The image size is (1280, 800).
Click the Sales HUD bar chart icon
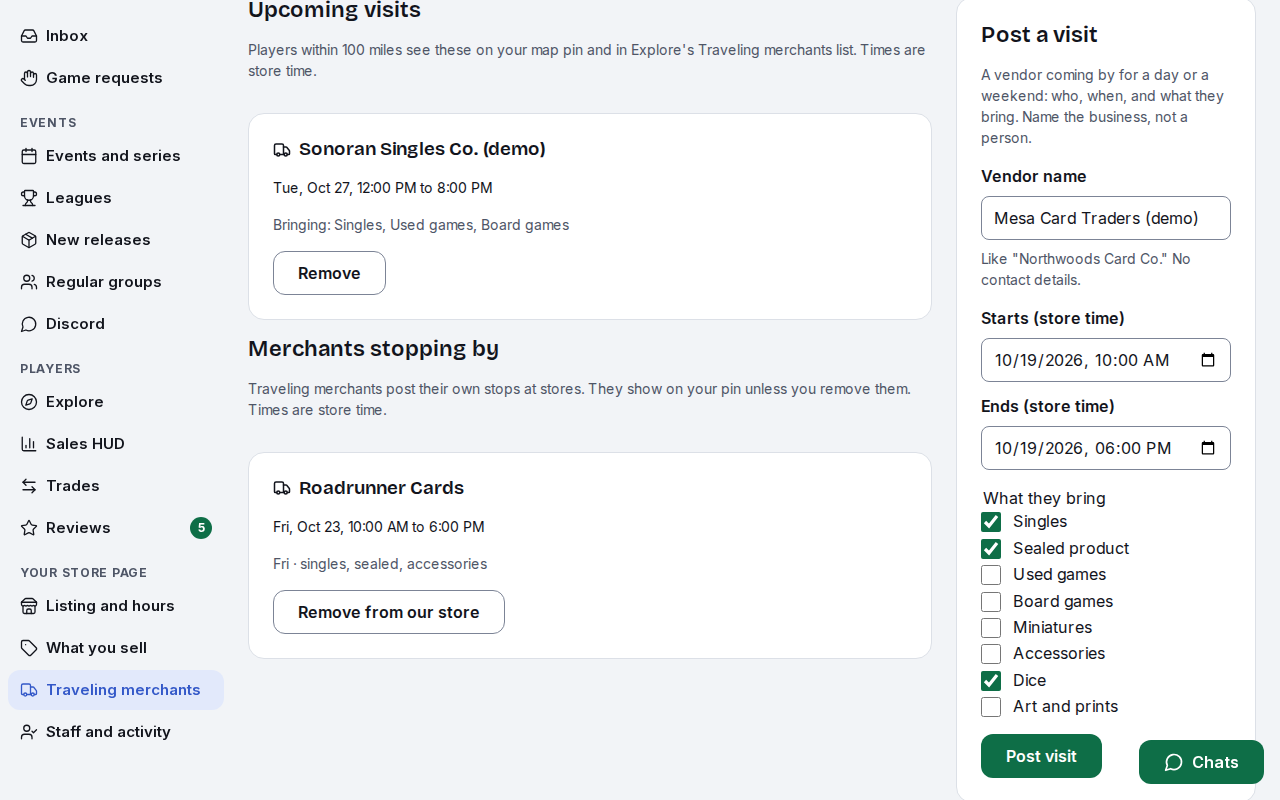(x=29, y=444)
